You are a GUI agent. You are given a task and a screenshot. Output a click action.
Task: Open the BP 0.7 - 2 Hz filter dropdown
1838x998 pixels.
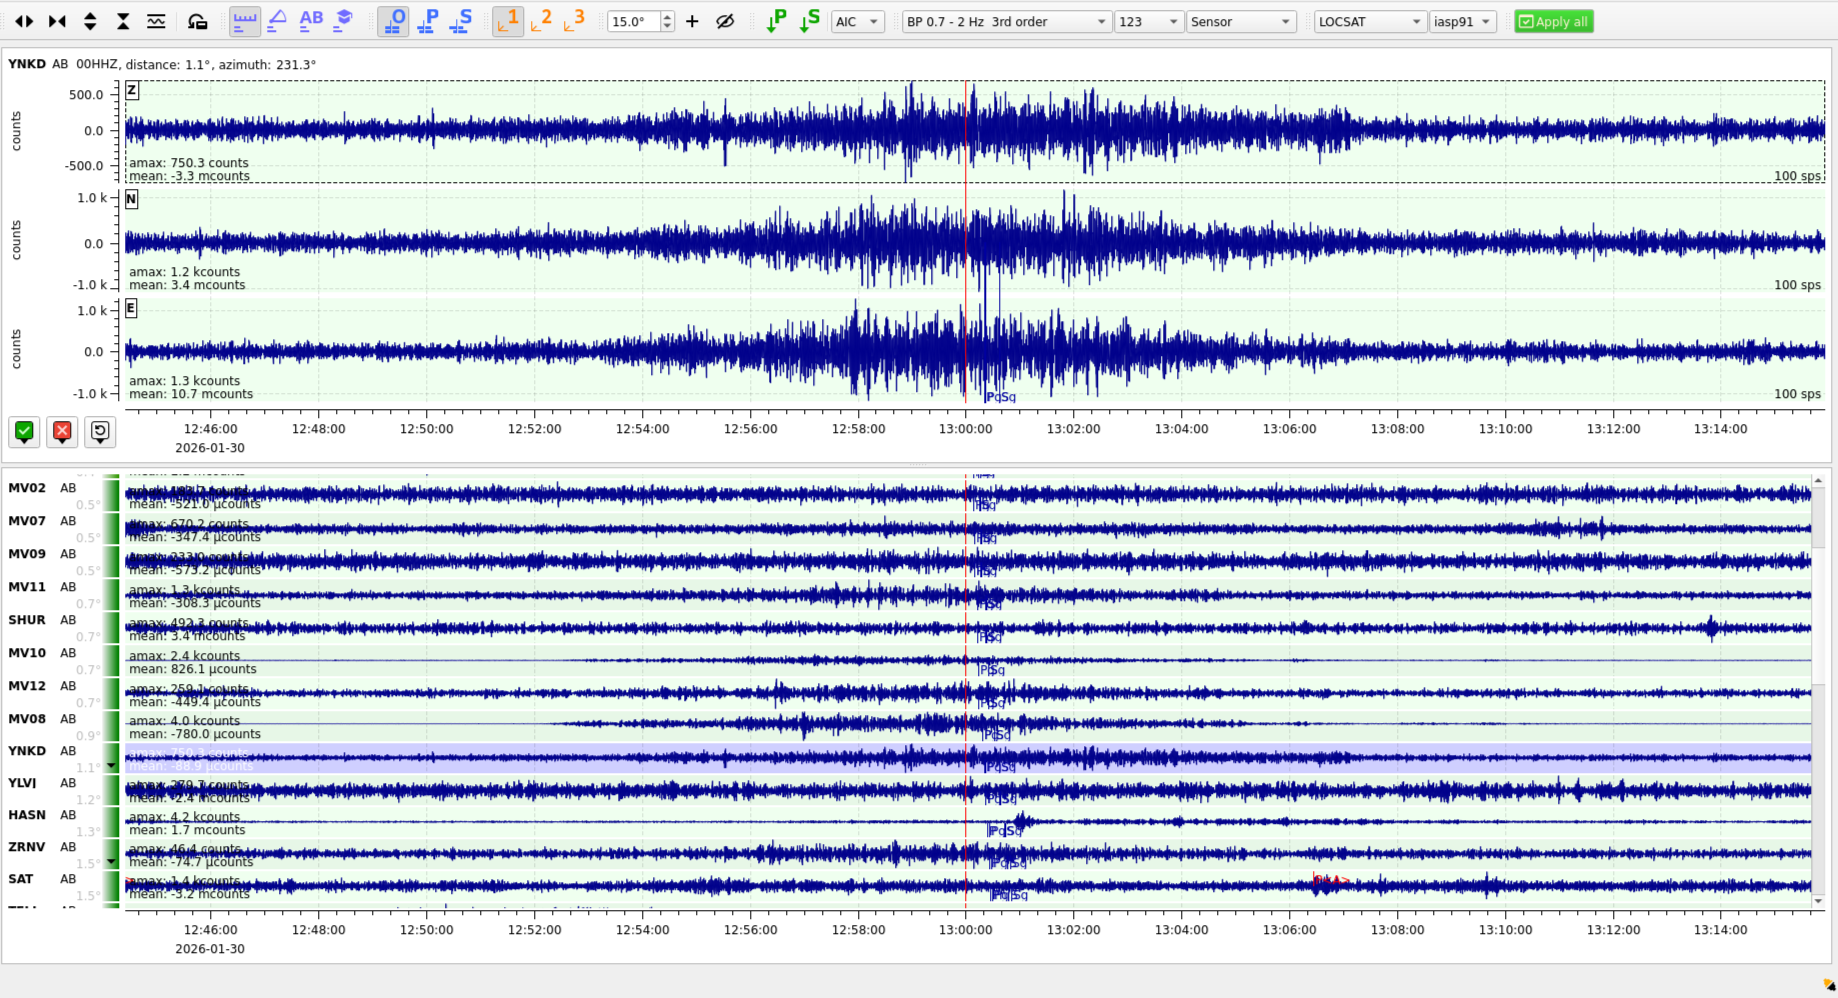tap(1006, 21)
